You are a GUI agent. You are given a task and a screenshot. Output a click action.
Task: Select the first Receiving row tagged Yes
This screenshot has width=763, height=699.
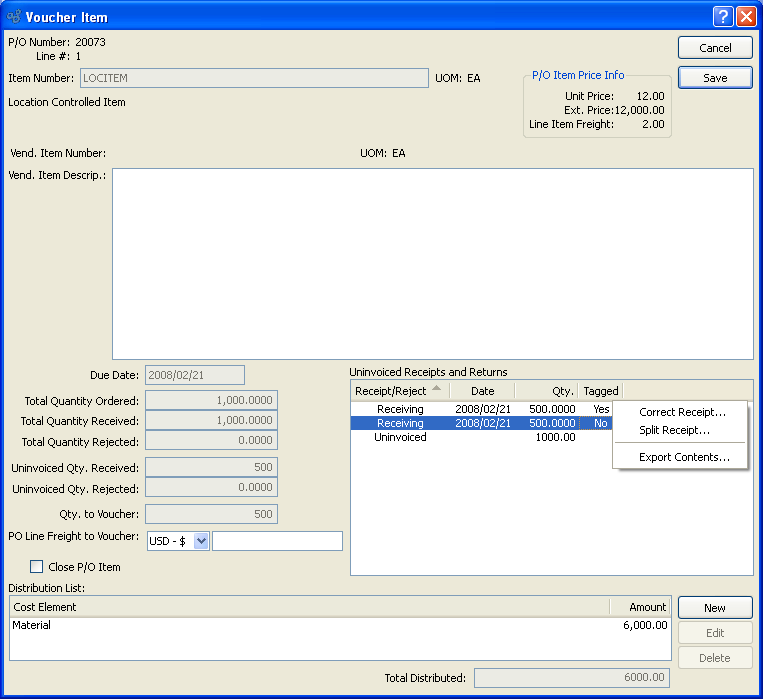point(400,409)
